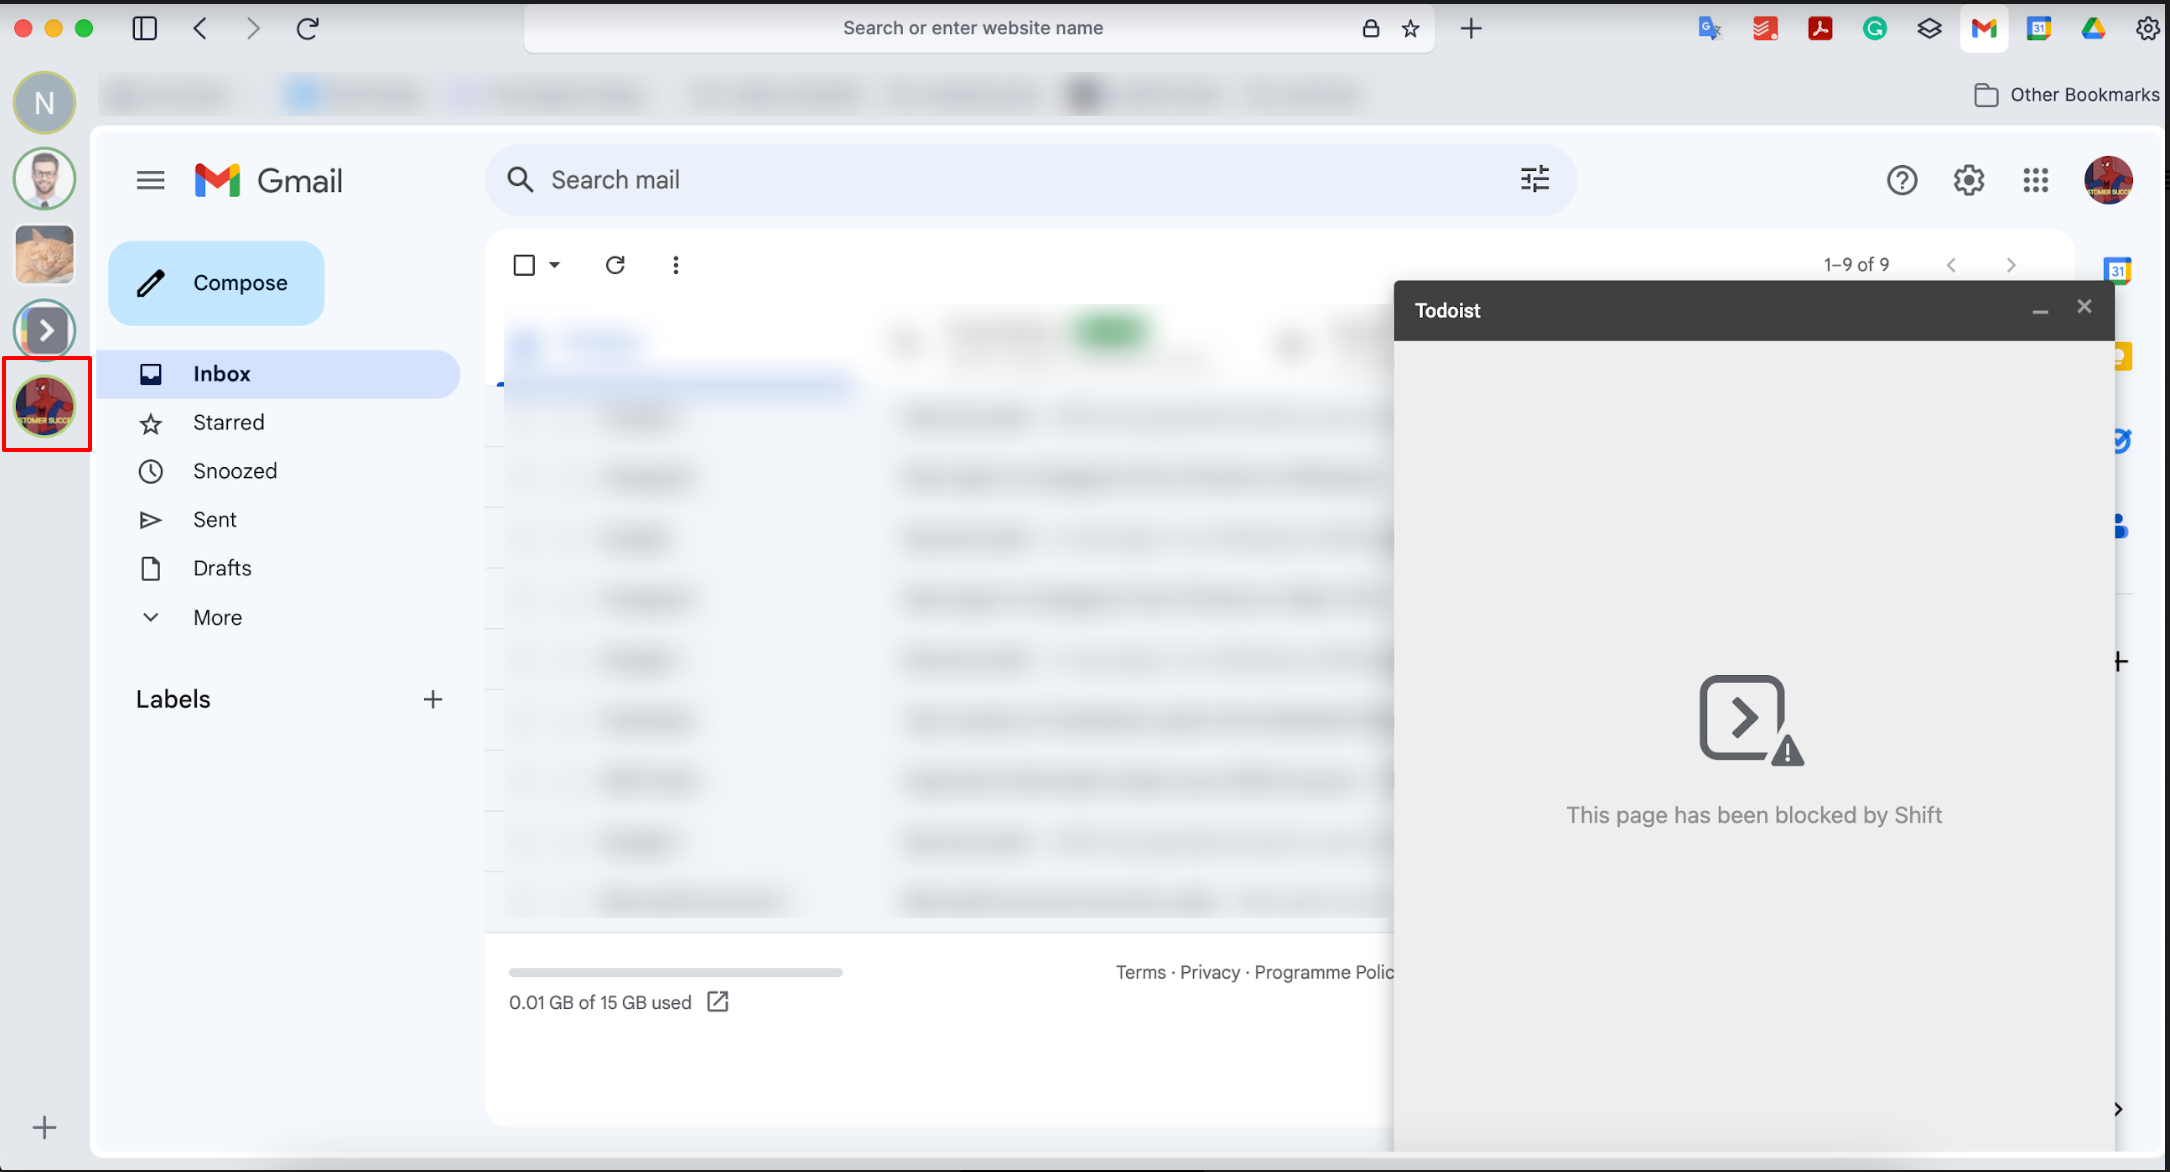Toggle the Gmail main menu hamburger
The width and height of the screenshot is (2170, 1172).
coord(151,181)
